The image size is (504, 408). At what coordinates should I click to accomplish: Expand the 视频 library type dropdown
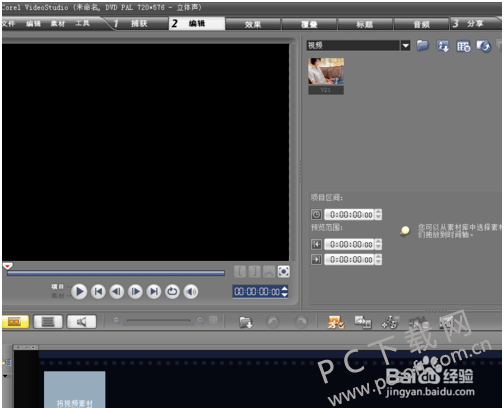tap(405, 45)
